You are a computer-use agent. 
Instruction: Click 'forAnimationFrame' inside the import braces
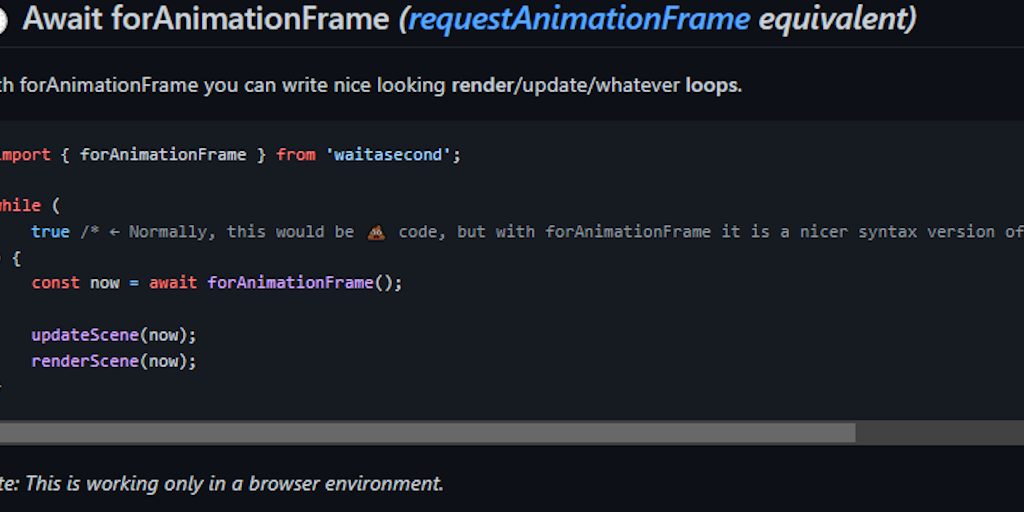click(x=163, y=155)
